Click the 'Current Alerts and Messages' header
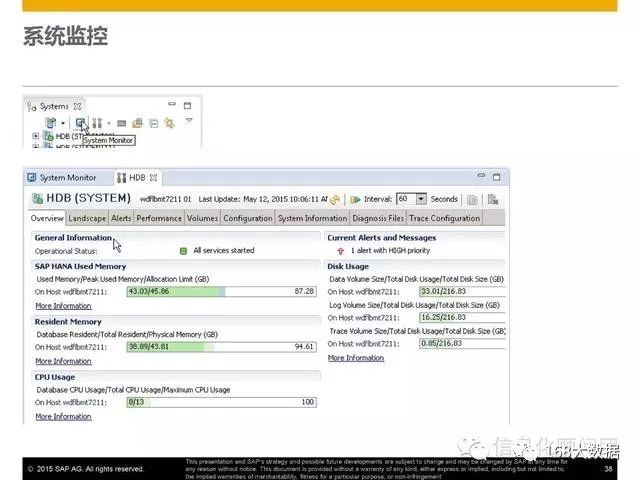The height and width of the screenshot is (480, 640). 382,238
